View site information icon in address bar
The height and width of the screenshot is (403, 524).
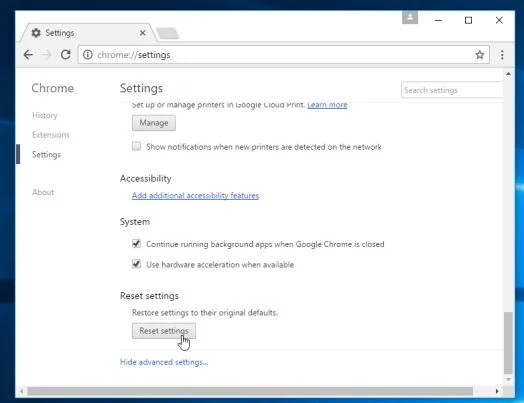[x=88, y=54]
